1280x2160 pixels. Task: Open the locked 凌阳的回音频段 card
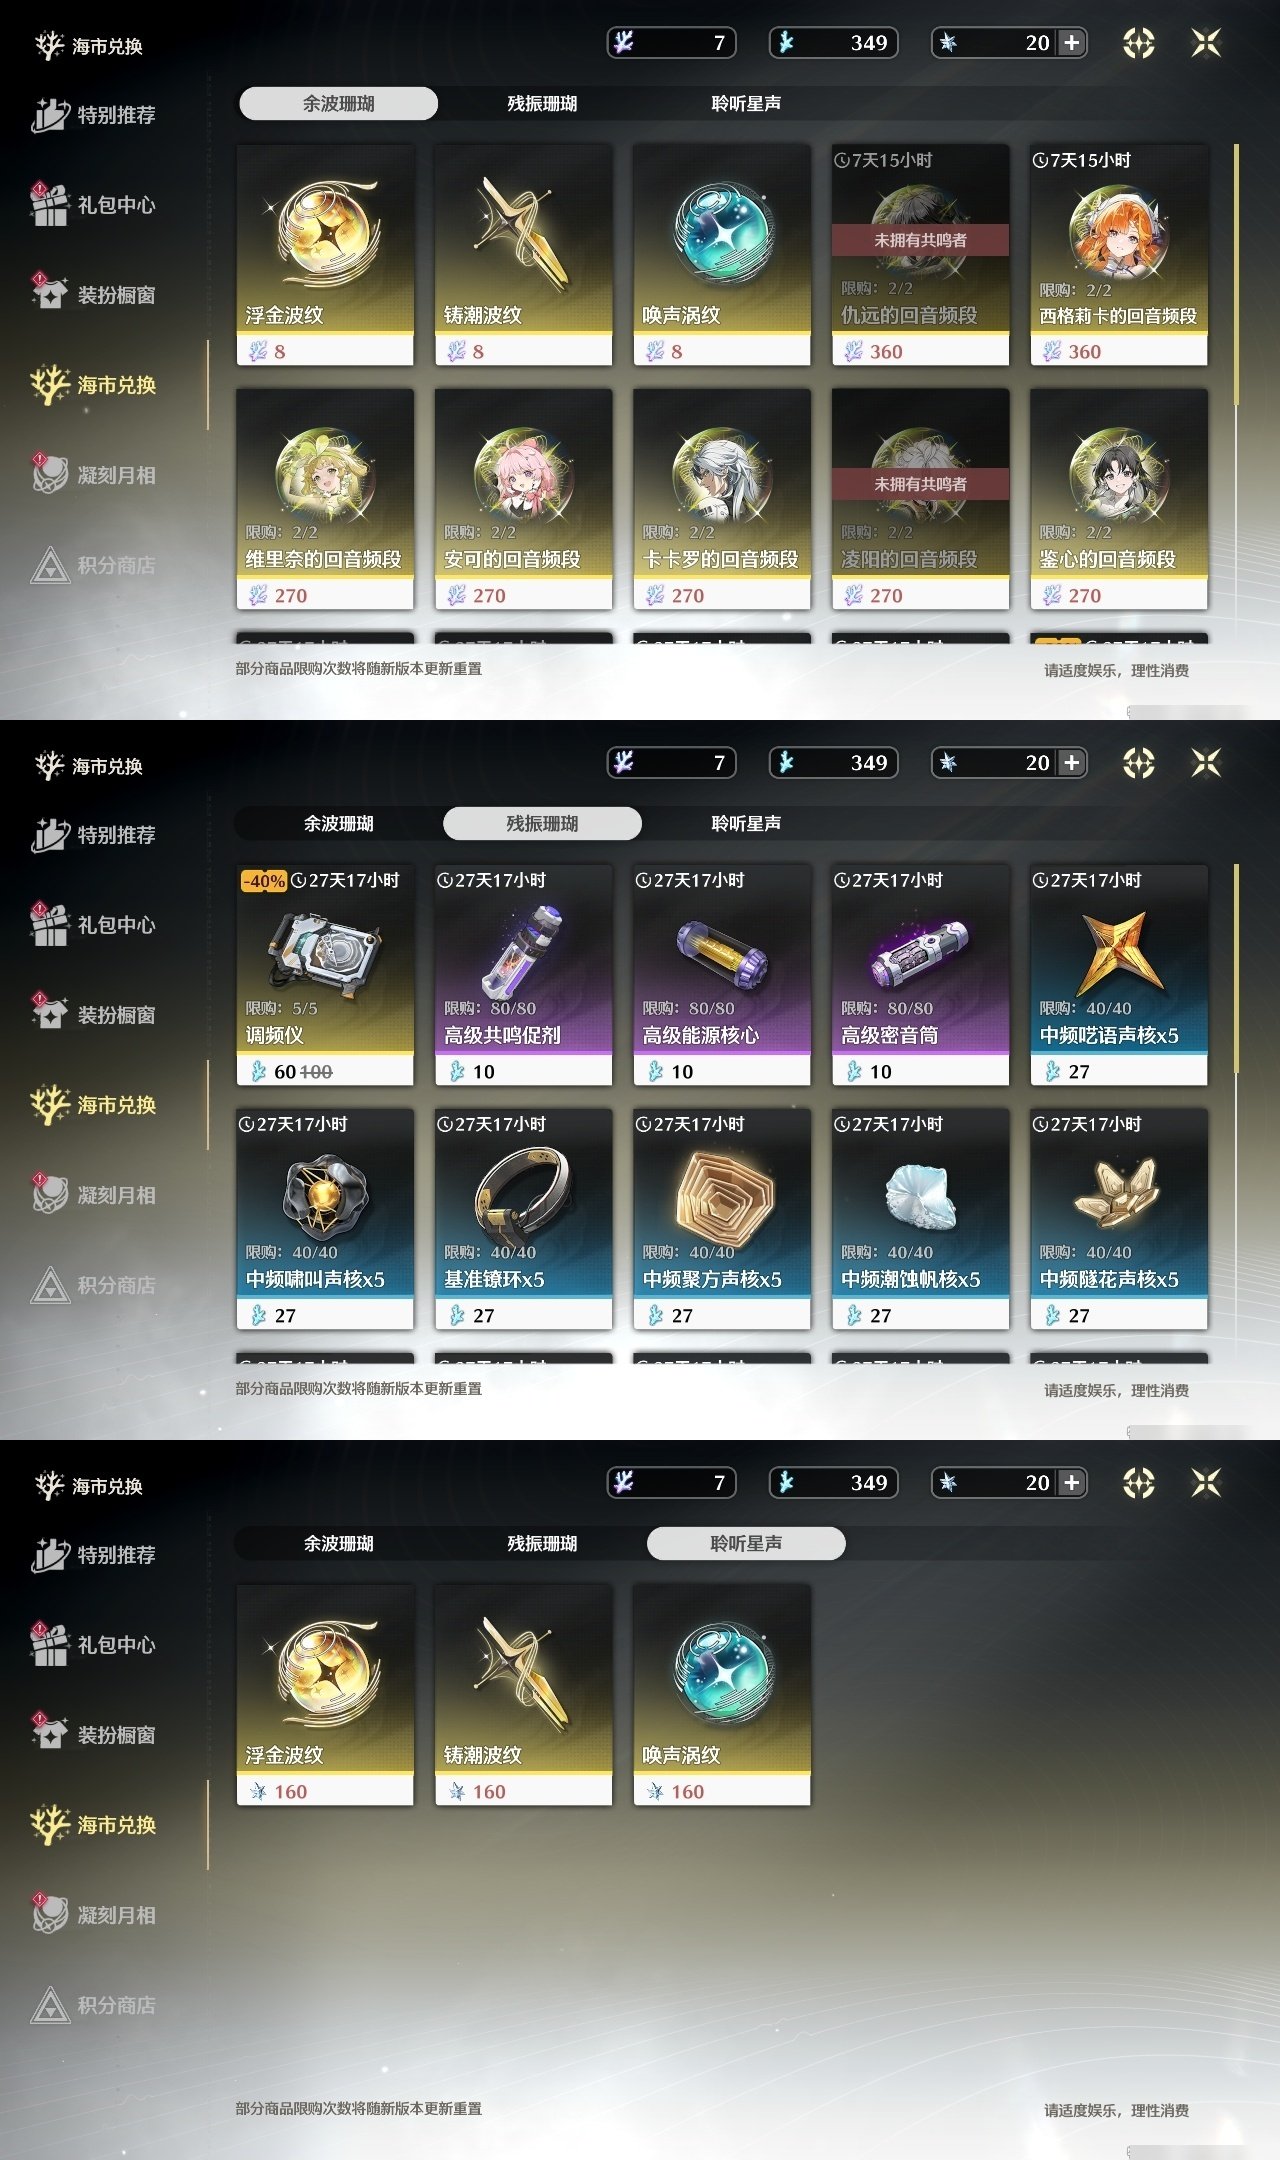[x=920, y=499]
